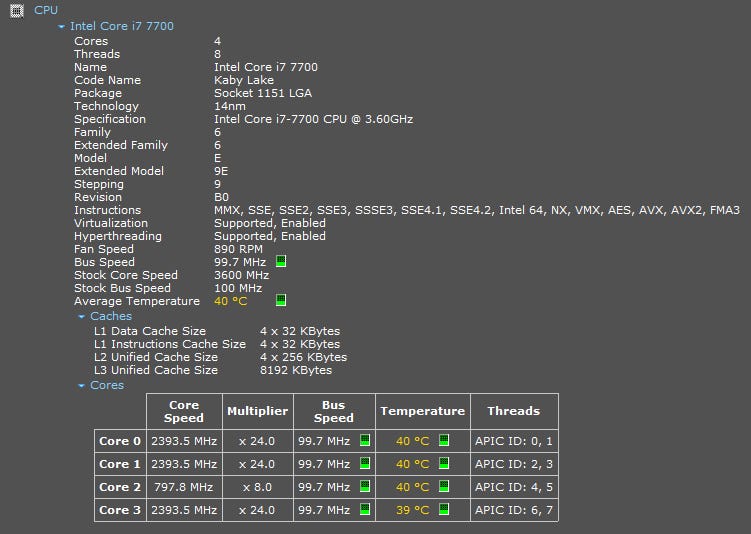Collapse the Cores section arrow
This screenshot has height=534, width=751.
pyautogui.click(x=81, y=386)
